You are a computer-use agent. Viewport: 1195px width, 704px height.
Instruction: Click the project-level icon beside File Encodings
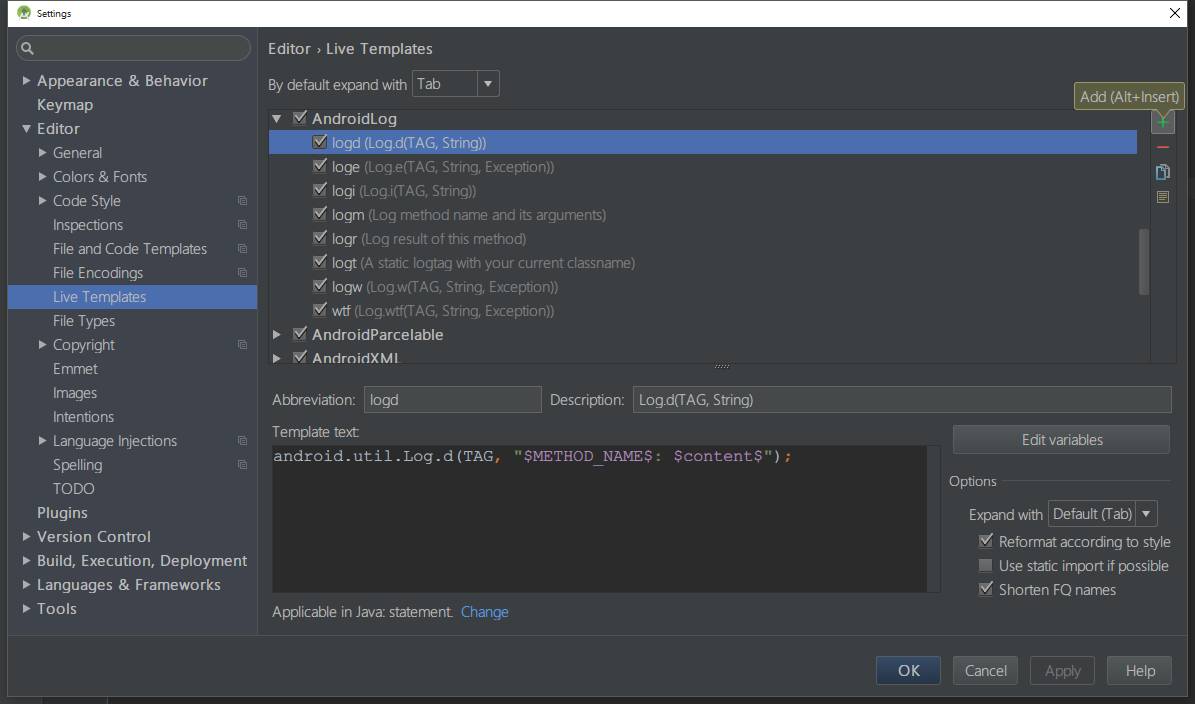coord(242,273)
